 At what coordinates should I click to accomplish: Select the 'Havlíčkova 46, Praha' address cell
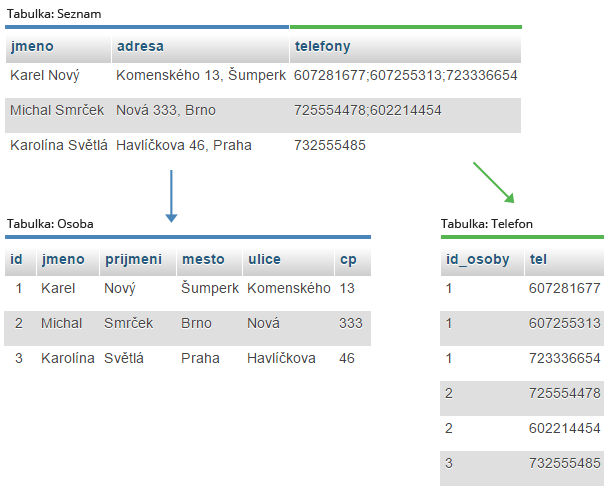[184, 145]
